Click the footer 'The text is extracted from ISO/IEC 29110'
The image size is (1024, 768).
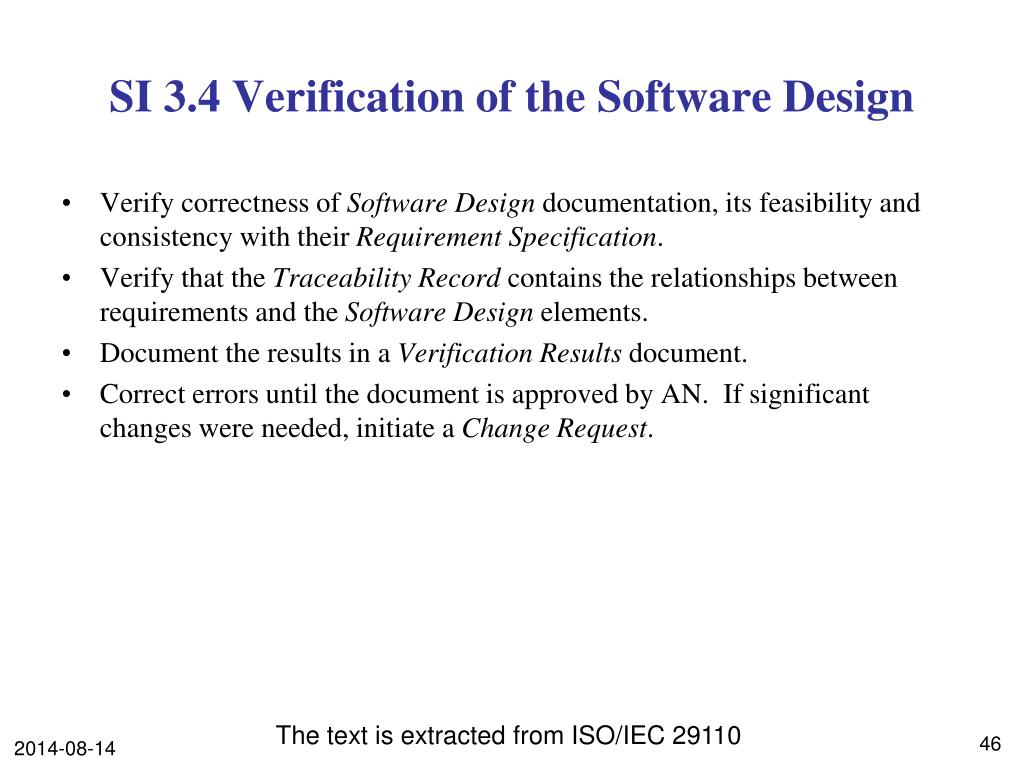(x=508, y=735)
